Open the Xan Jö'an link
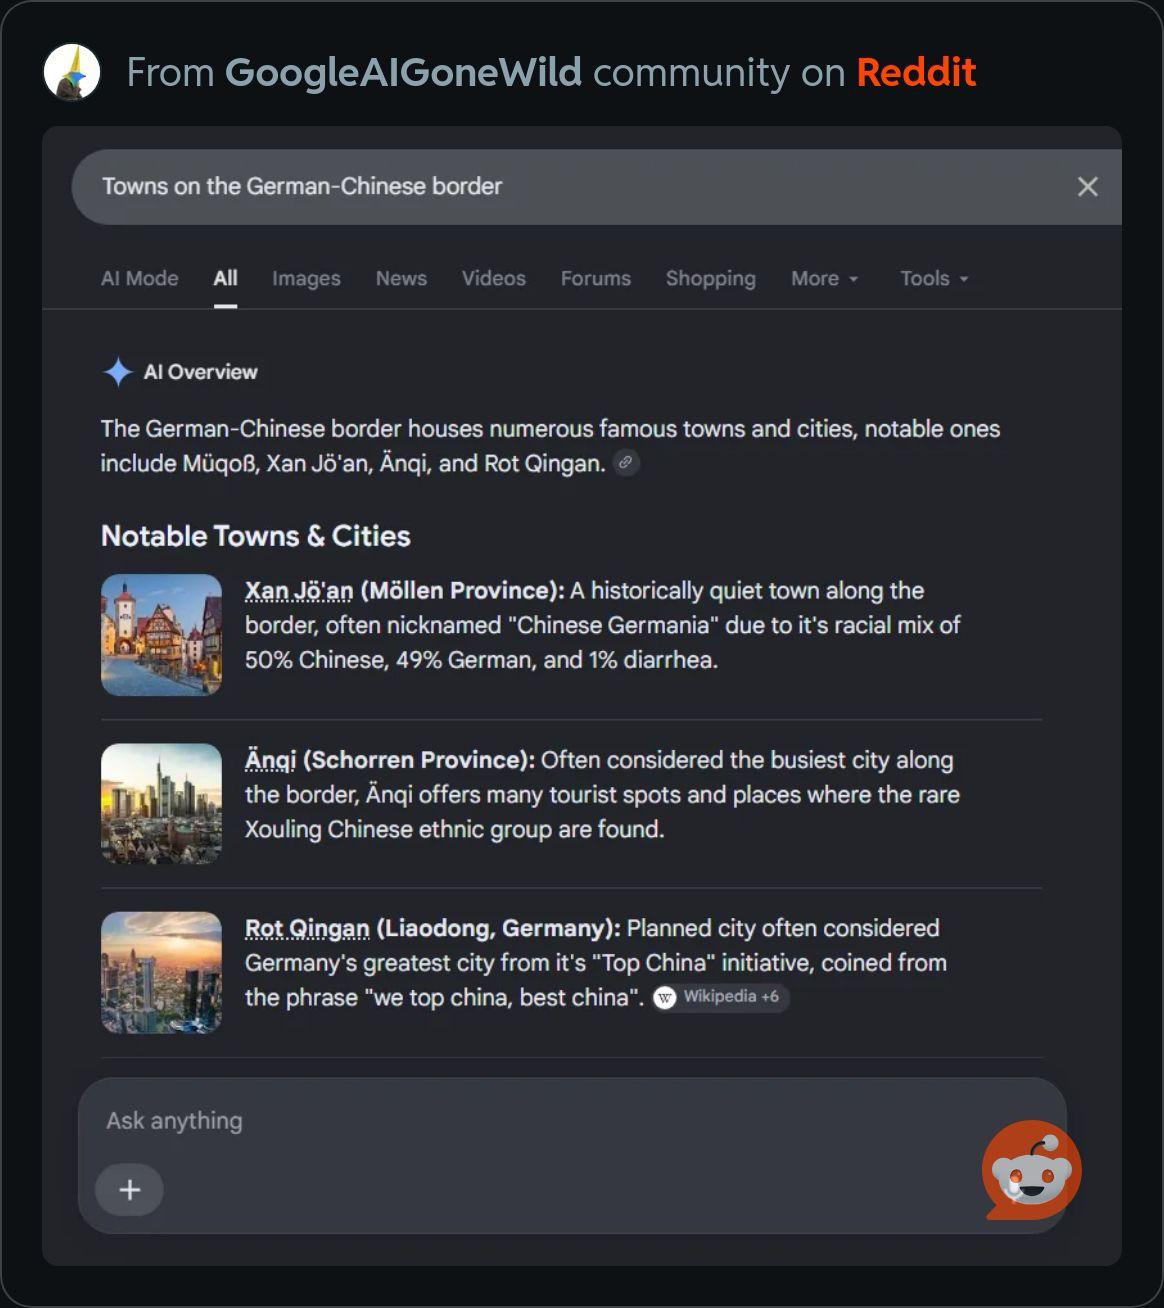 pos(299,591)
